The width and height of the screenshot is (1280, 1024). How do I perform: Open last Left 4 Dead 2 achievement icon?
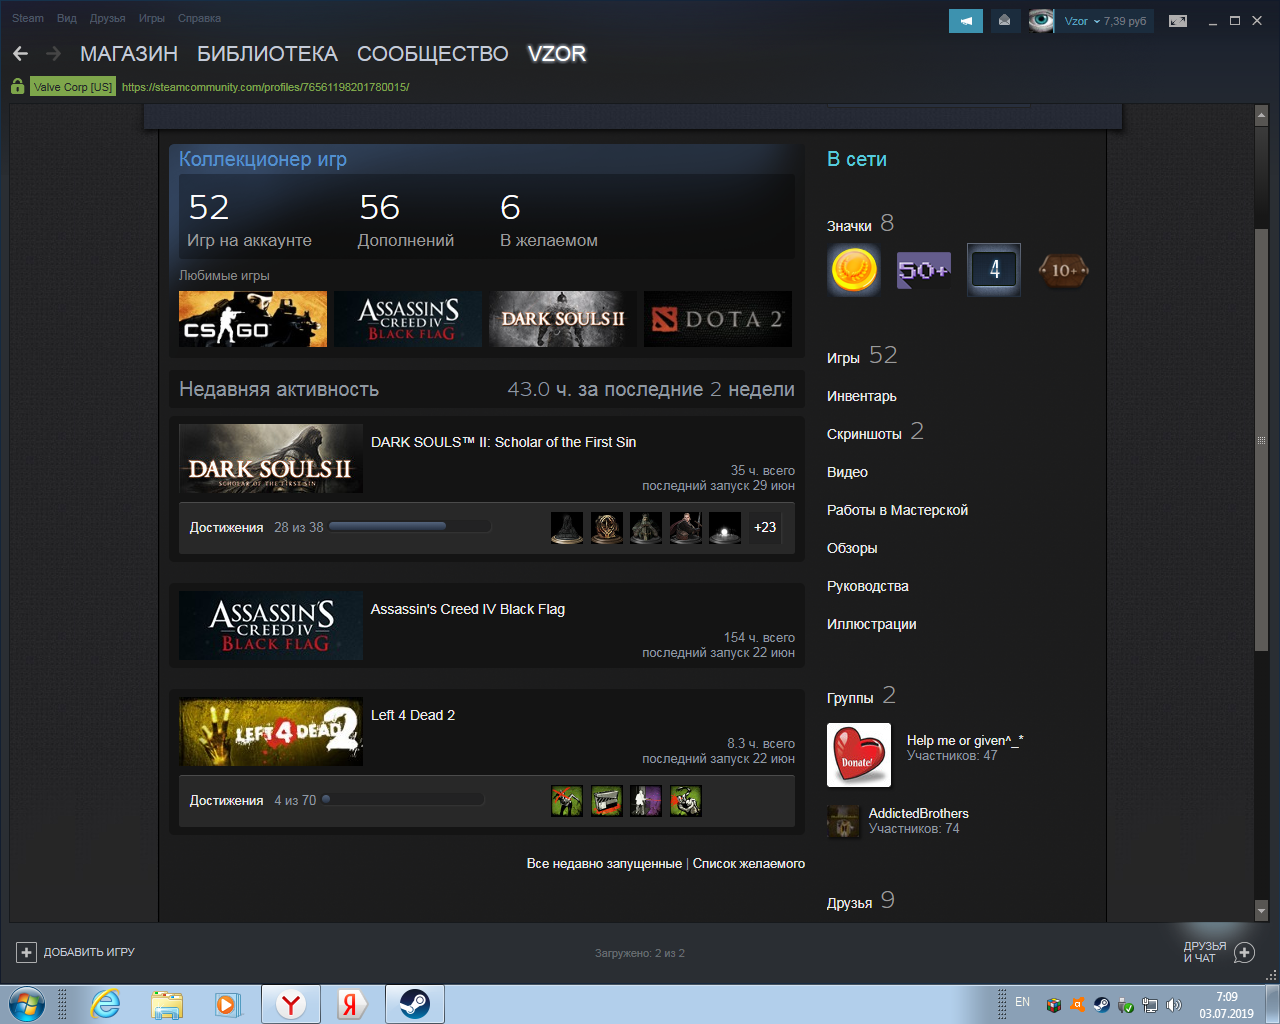685,801
